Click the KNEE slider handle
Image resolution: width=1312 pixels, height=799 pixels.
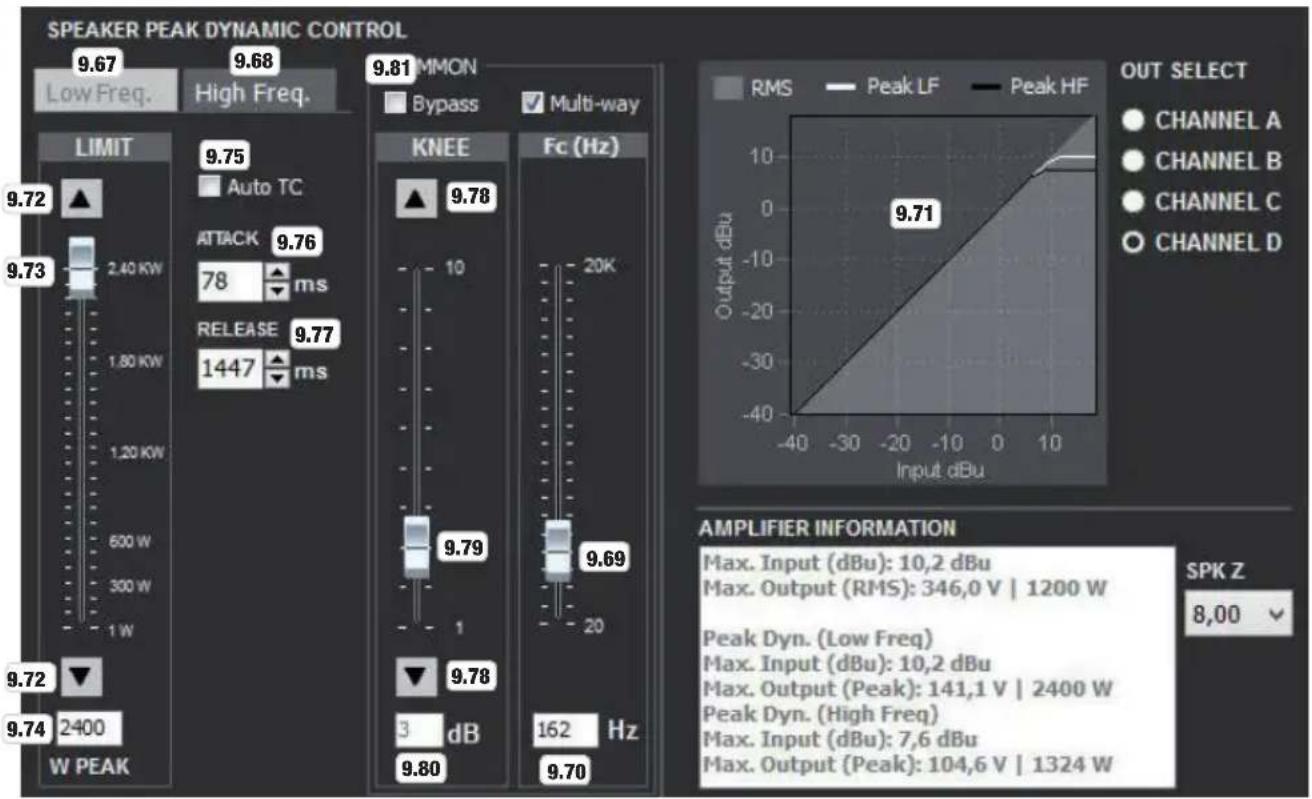point(418,547)
